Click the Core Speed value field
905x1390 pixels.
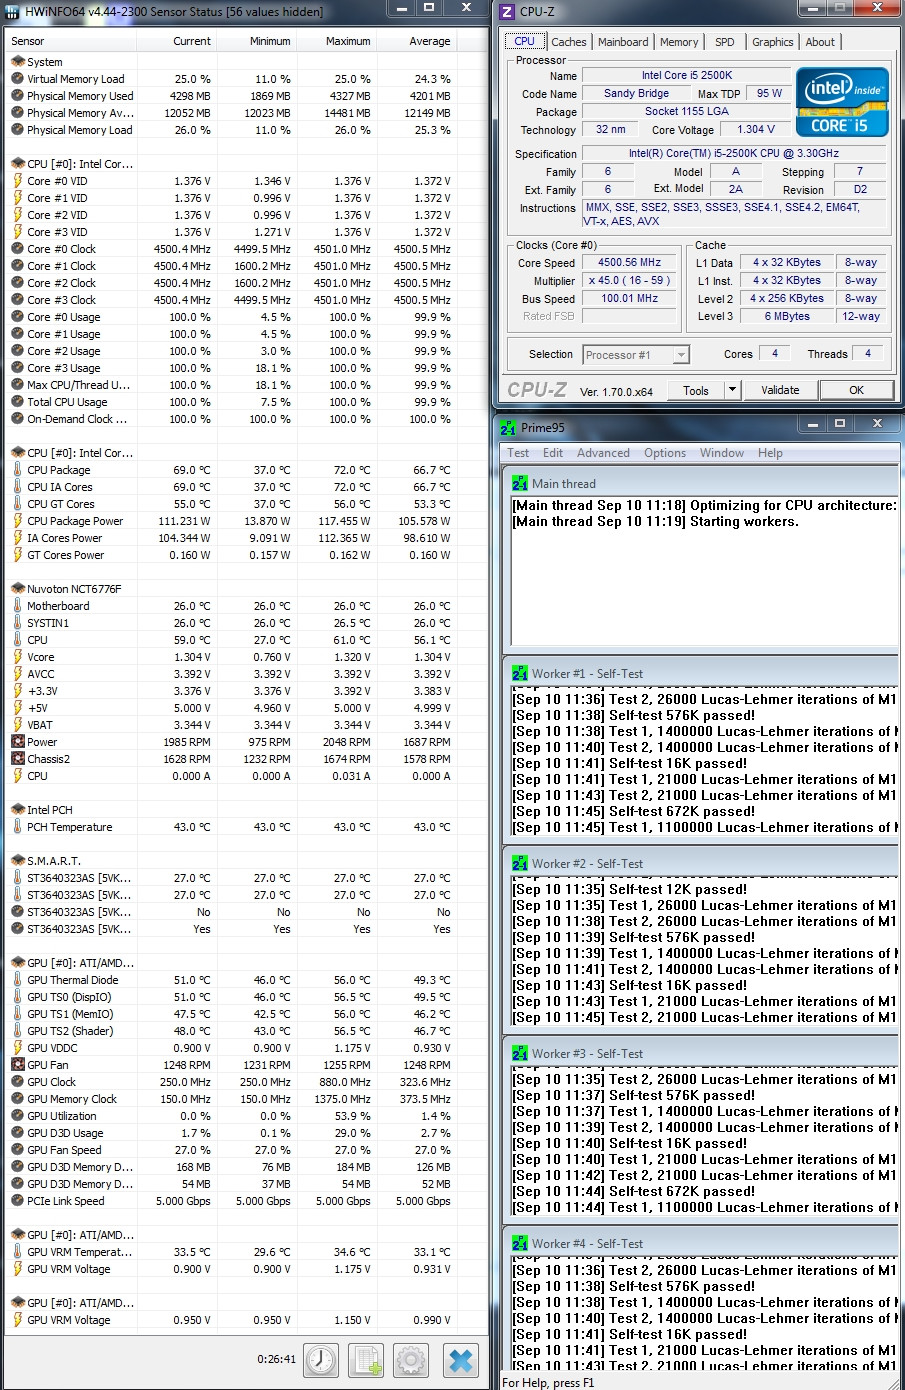coord(629,262)
